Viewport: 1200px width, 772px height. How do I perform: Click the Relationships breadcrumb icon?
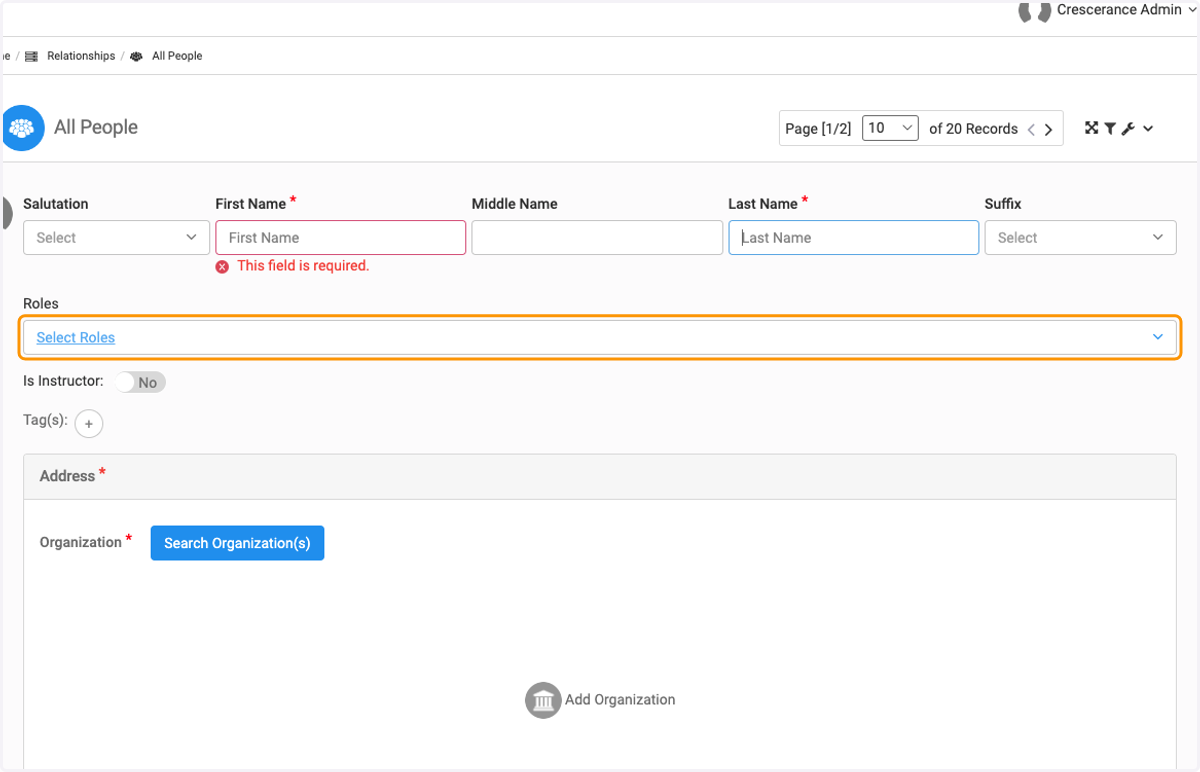(31, 57)
